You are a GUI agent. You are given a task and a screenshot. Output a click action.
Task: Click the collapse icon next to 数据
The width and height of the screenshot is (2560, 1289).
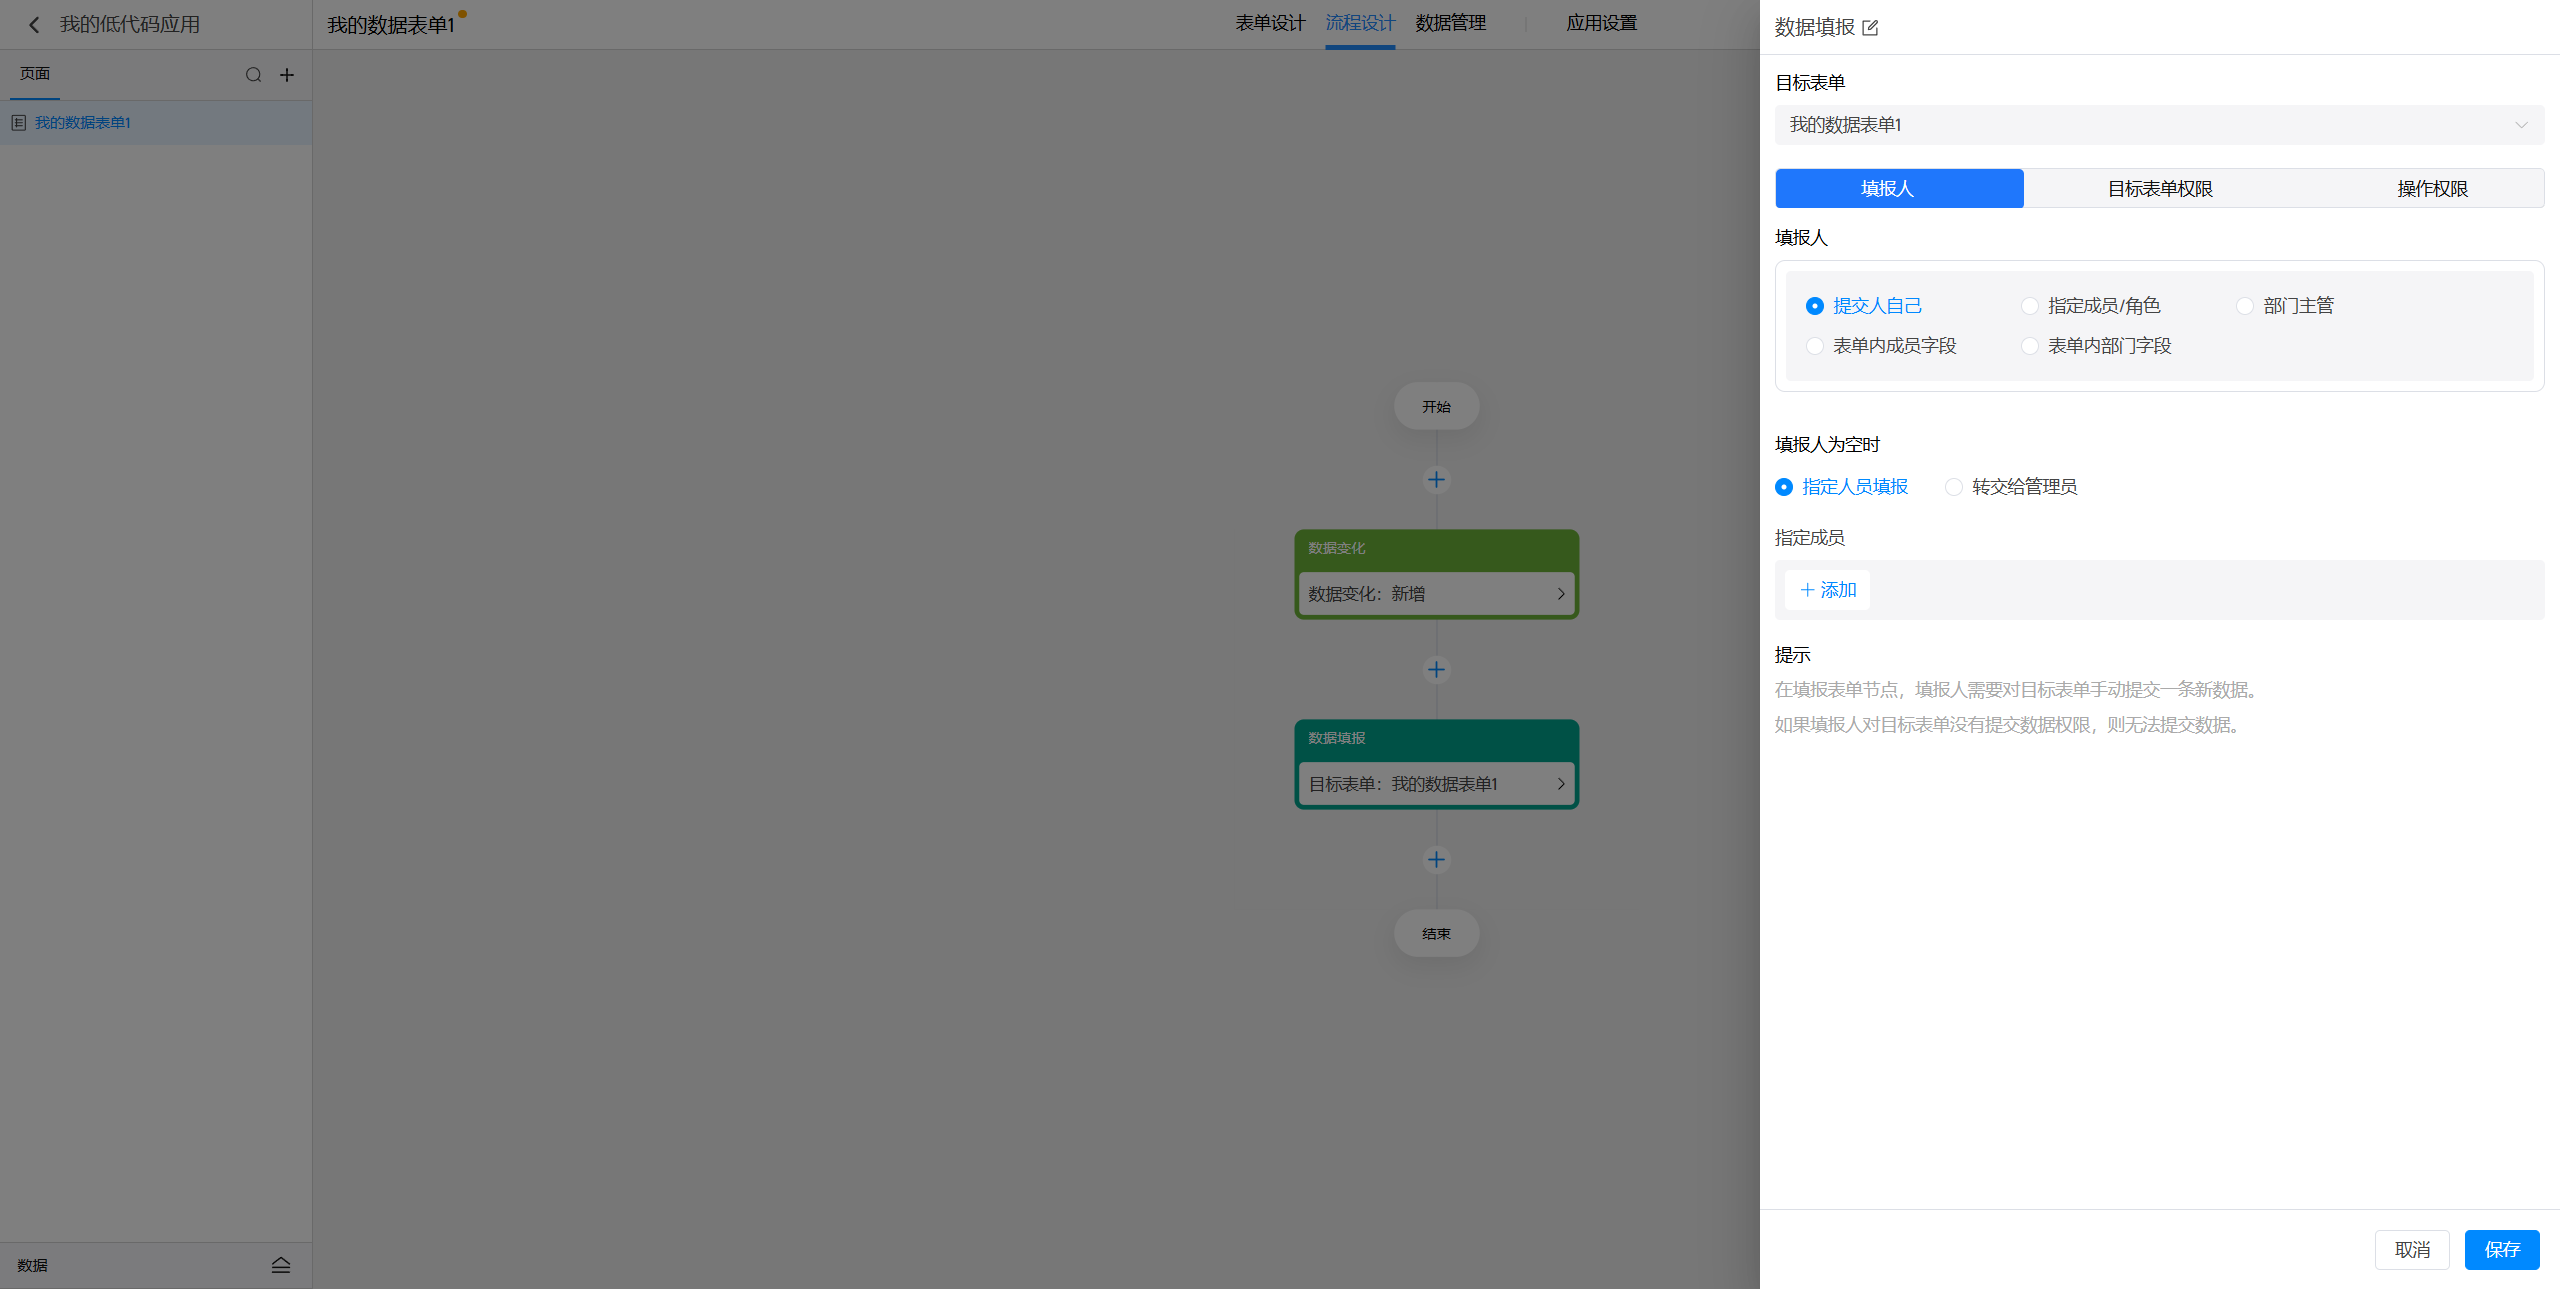click(x=281, y=1265)
